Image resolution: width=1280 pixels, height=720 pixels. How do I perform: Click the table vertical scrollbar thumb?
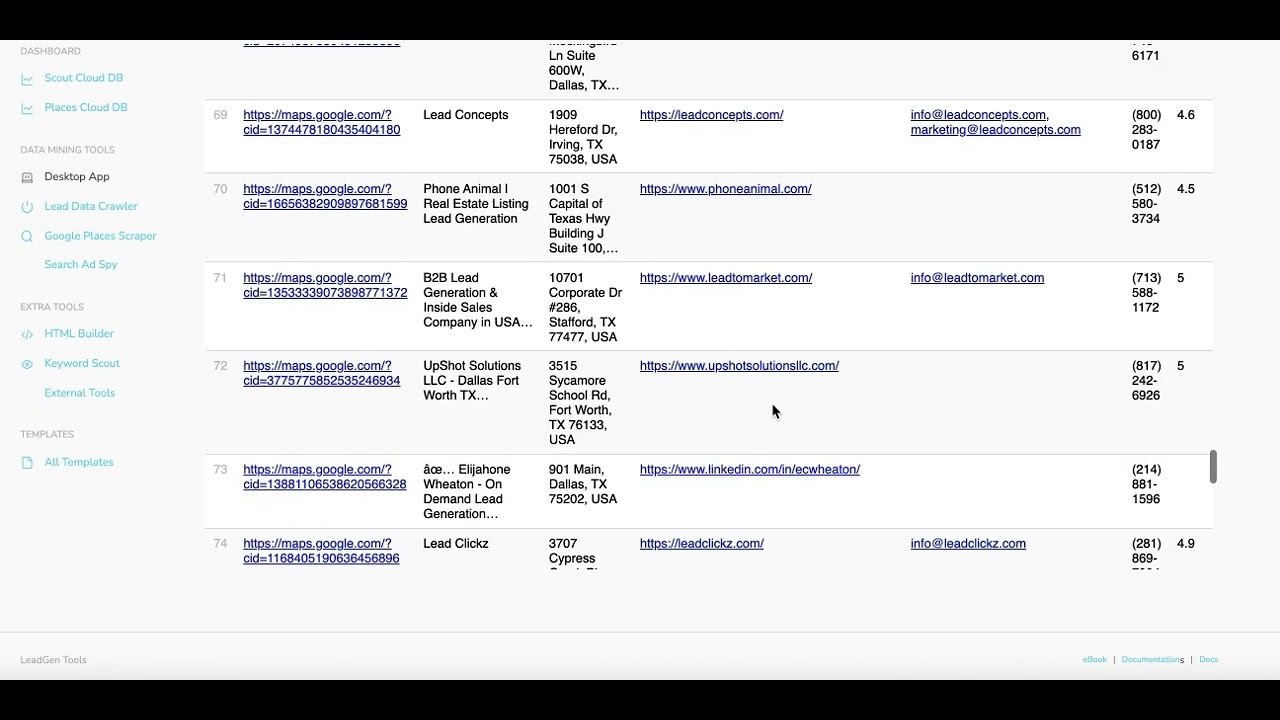(1213, 467)
